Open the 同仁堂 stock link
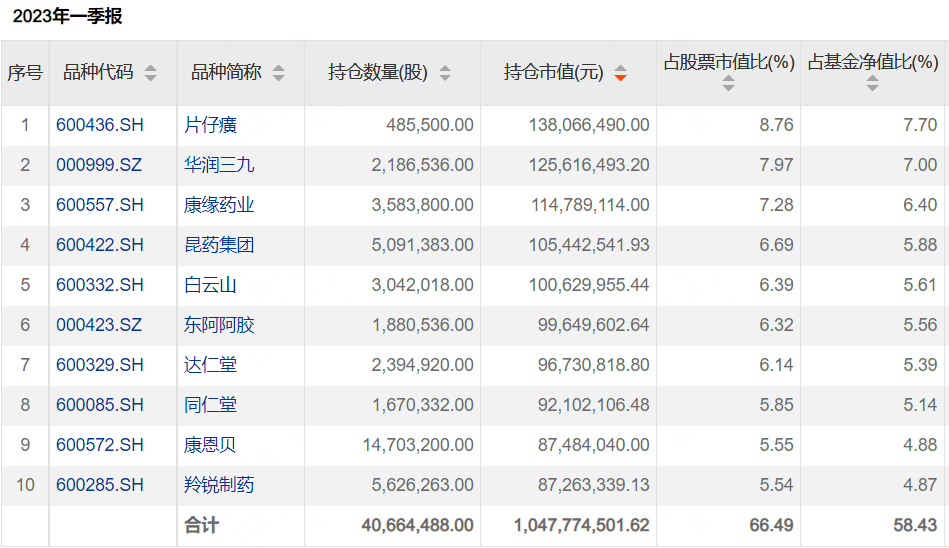Image resolution: width=949 pixels, height=548 pixels. (x=210, y=404)
